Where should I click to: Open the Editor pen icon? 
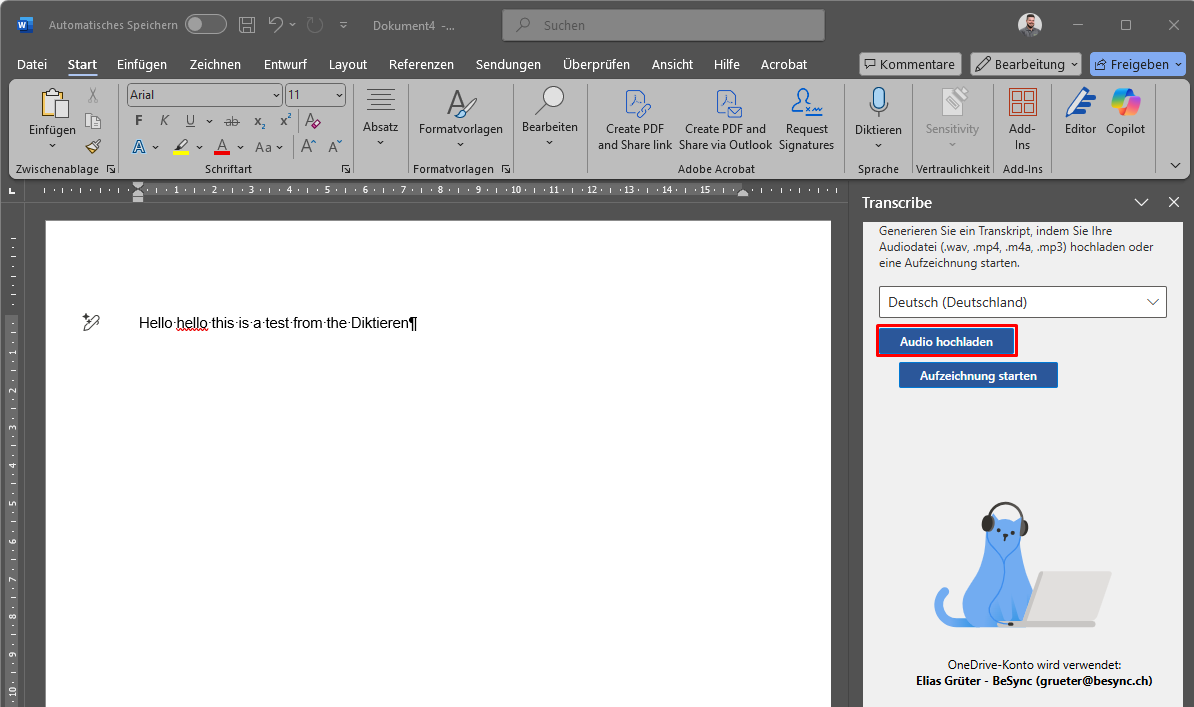pyautogui.click(x=1080, y=111)
